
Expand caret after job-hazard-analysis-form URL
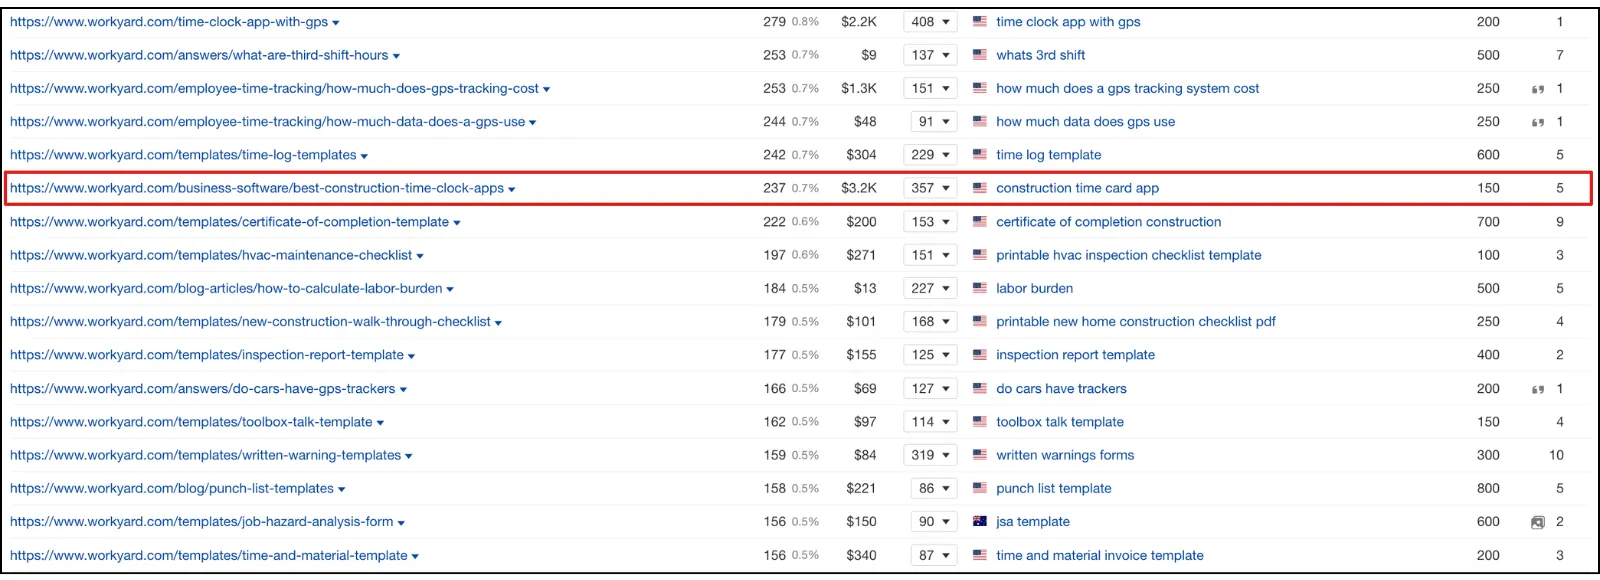[x=401, y=523]
